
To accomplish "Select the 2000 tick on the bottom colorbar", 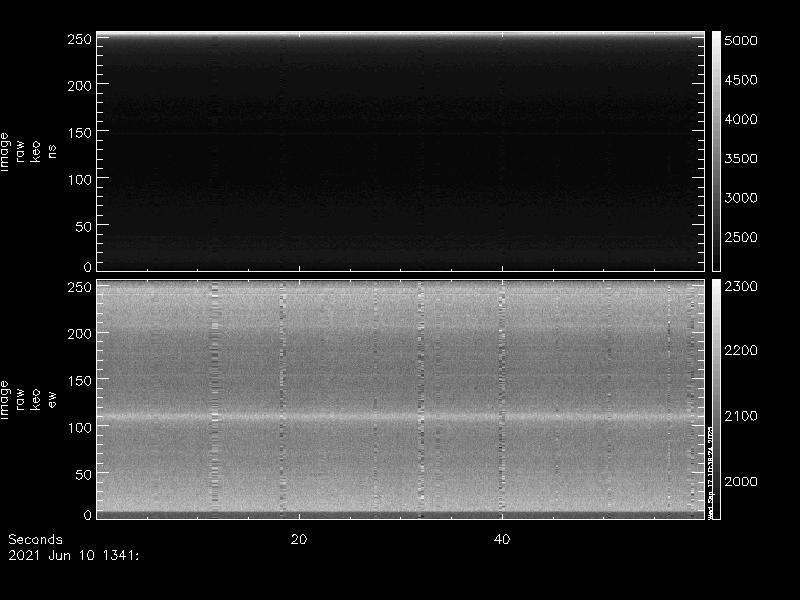I will pos(741,481).
